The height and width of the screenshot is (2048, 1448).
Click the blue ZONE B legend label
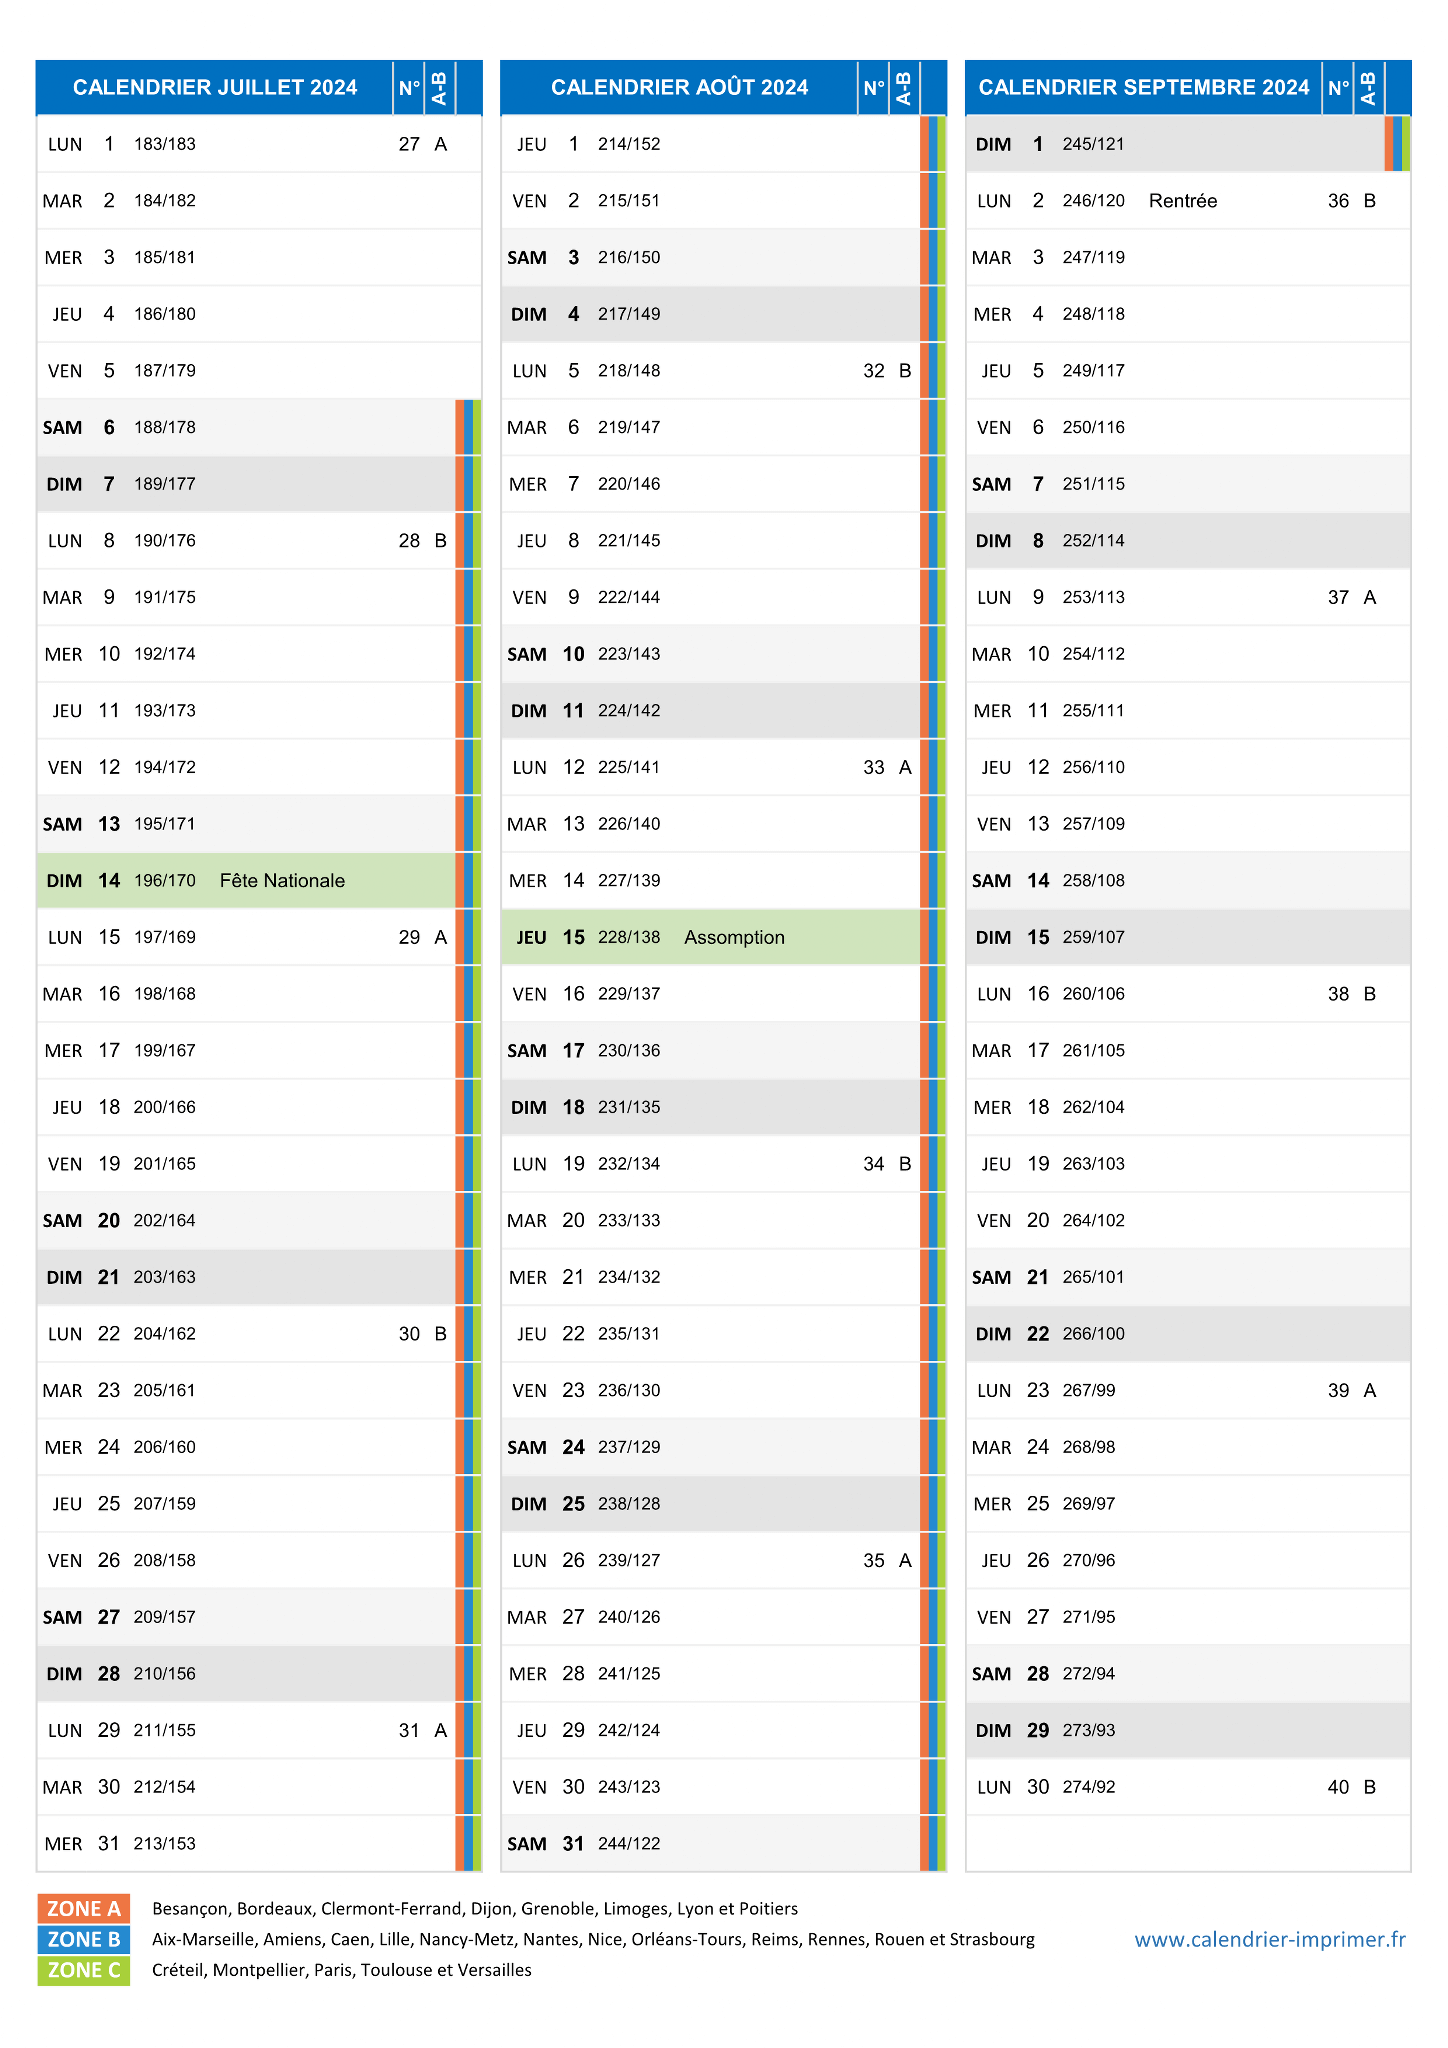click(x=84, y=1939)
